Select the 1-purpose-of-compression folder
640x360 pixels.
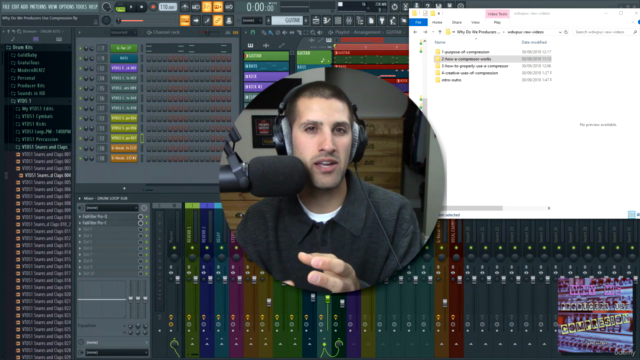465,52
